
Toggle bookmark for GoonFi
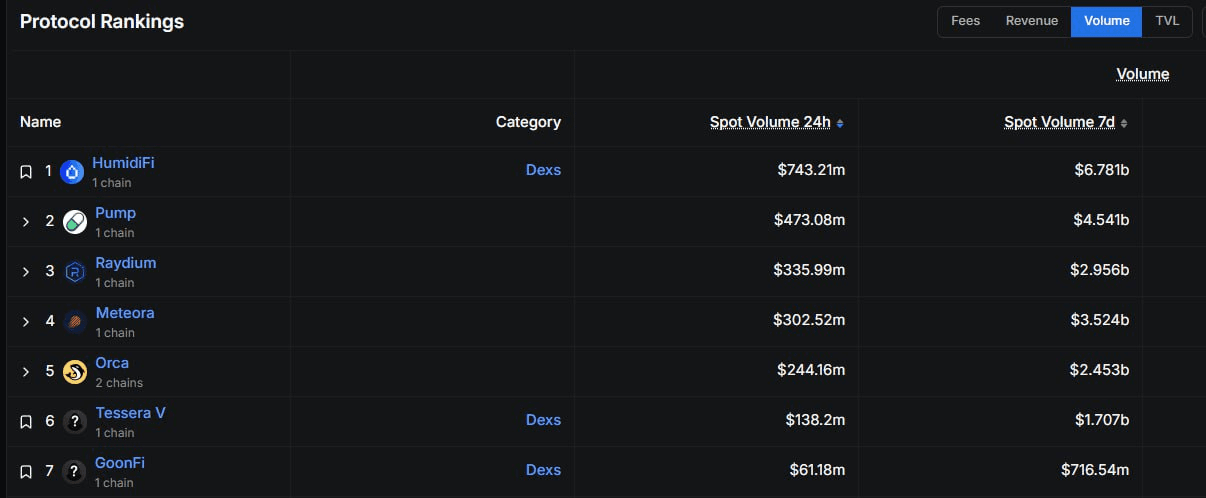26,472
